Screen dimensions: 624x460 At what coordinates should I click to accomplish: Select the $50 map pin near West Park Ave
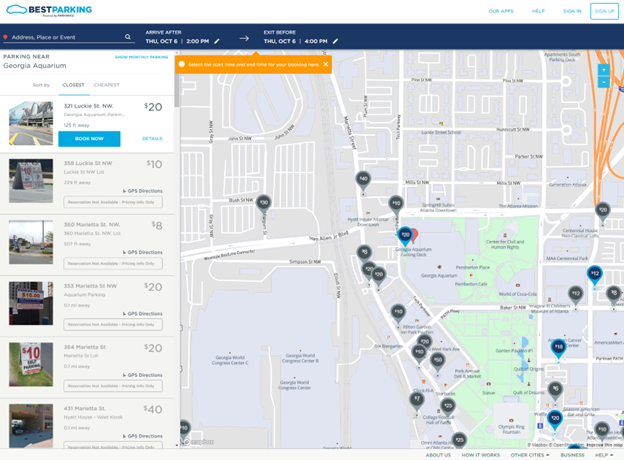point(437,362)
